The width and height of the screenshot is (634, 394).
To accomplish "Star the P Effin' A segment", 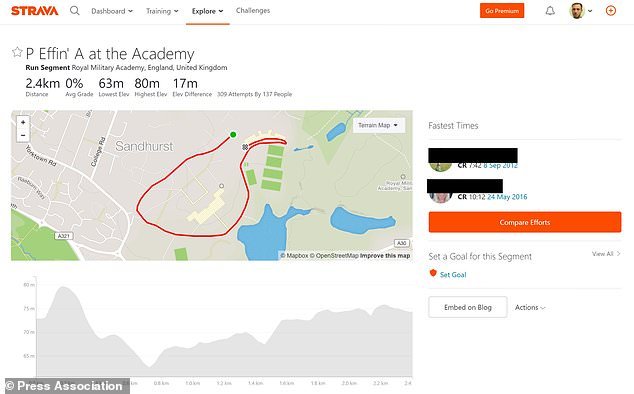I will tap(17, 52).
